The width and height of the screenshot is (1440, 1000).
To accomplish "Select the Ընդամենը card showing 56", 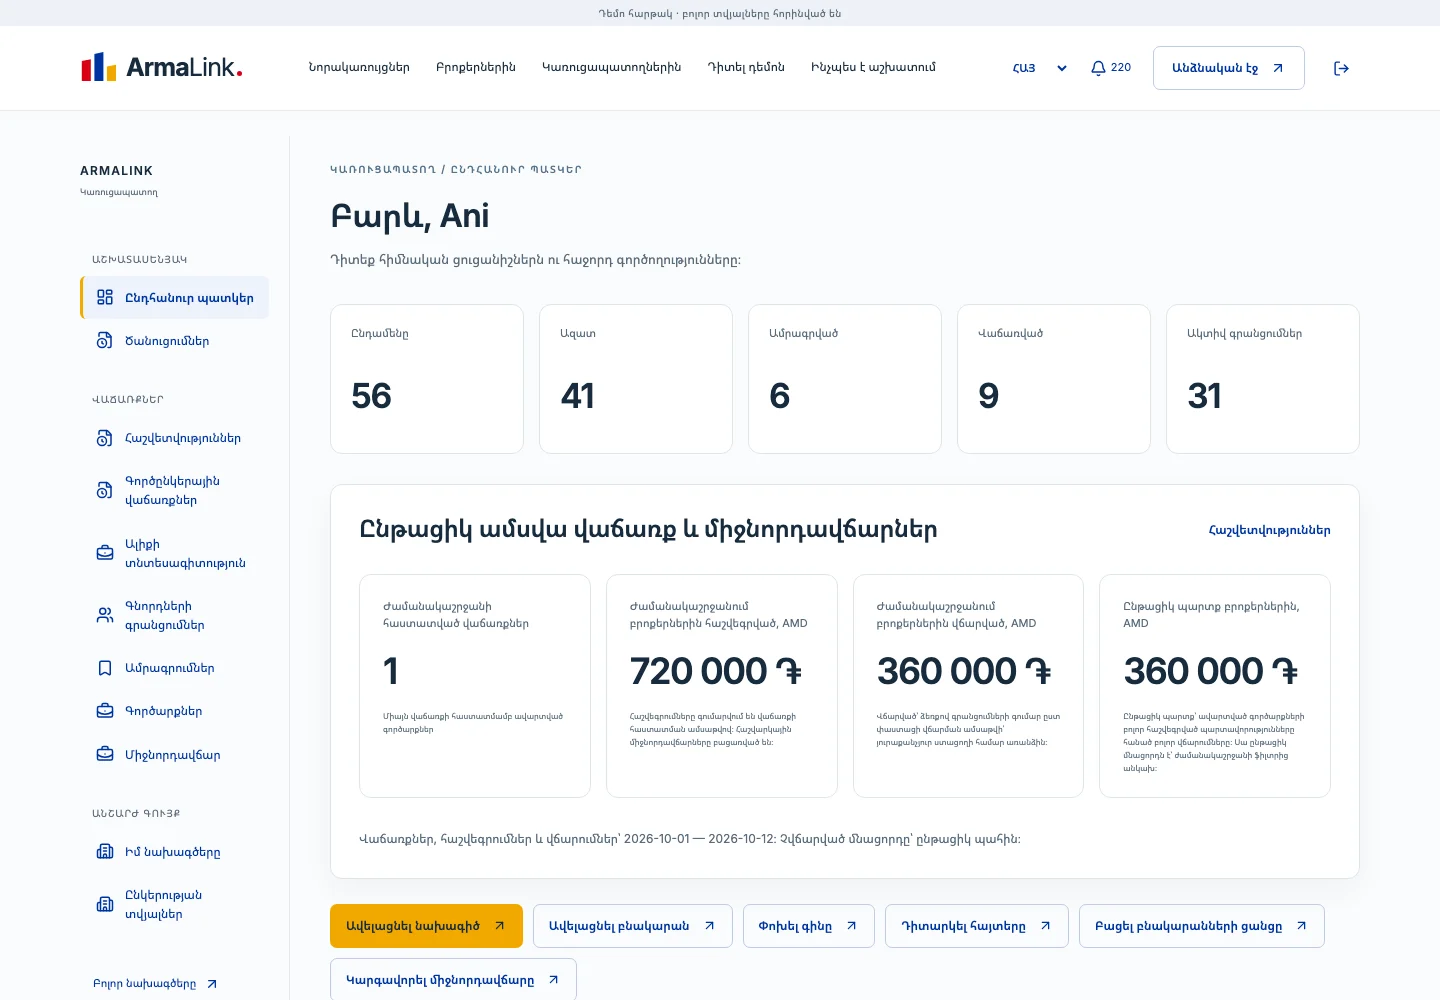I will 427,379.
